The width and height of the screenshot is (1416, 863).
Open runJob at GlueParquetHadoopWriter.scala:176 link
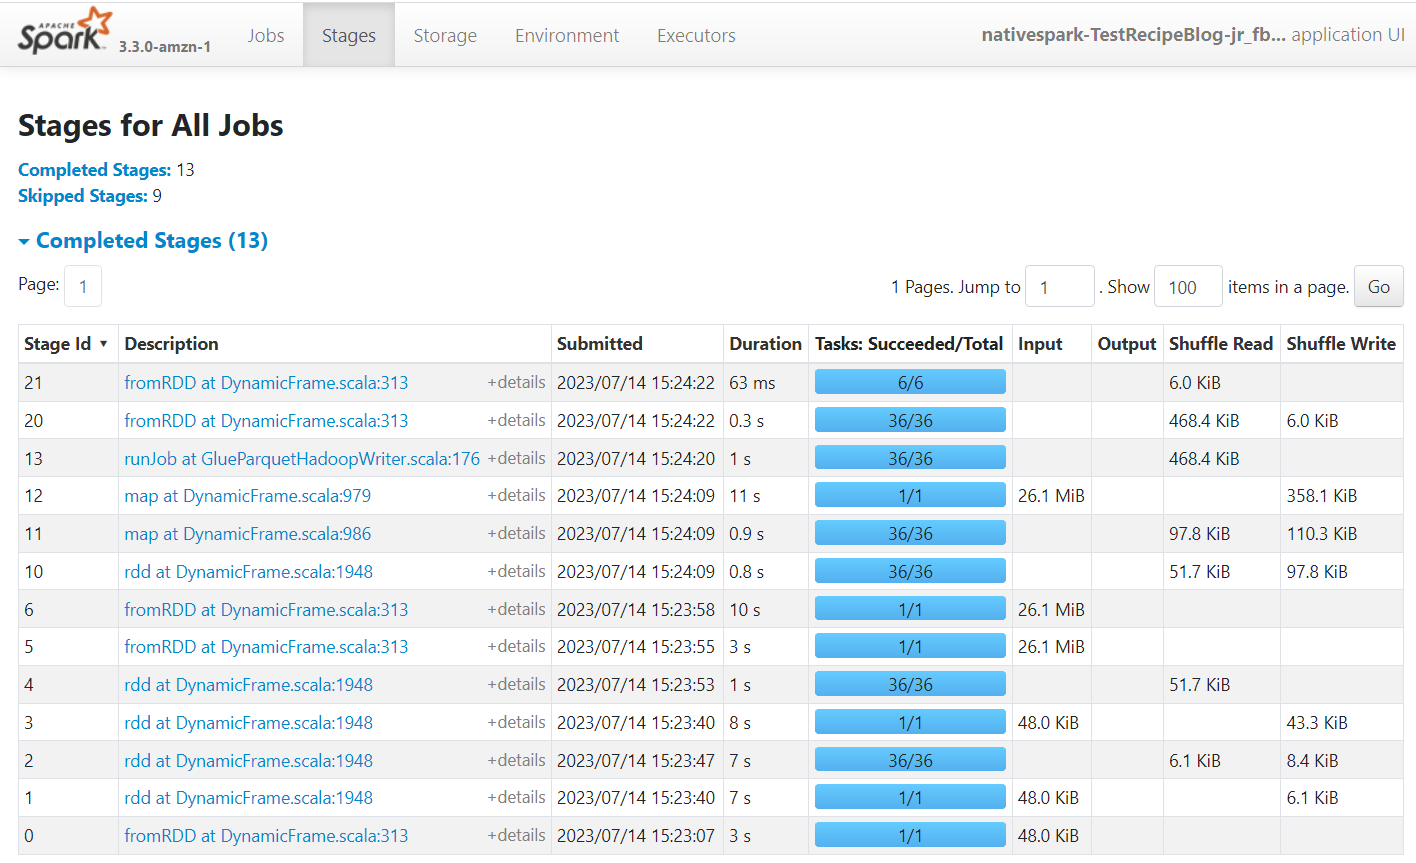pos(302,459)
